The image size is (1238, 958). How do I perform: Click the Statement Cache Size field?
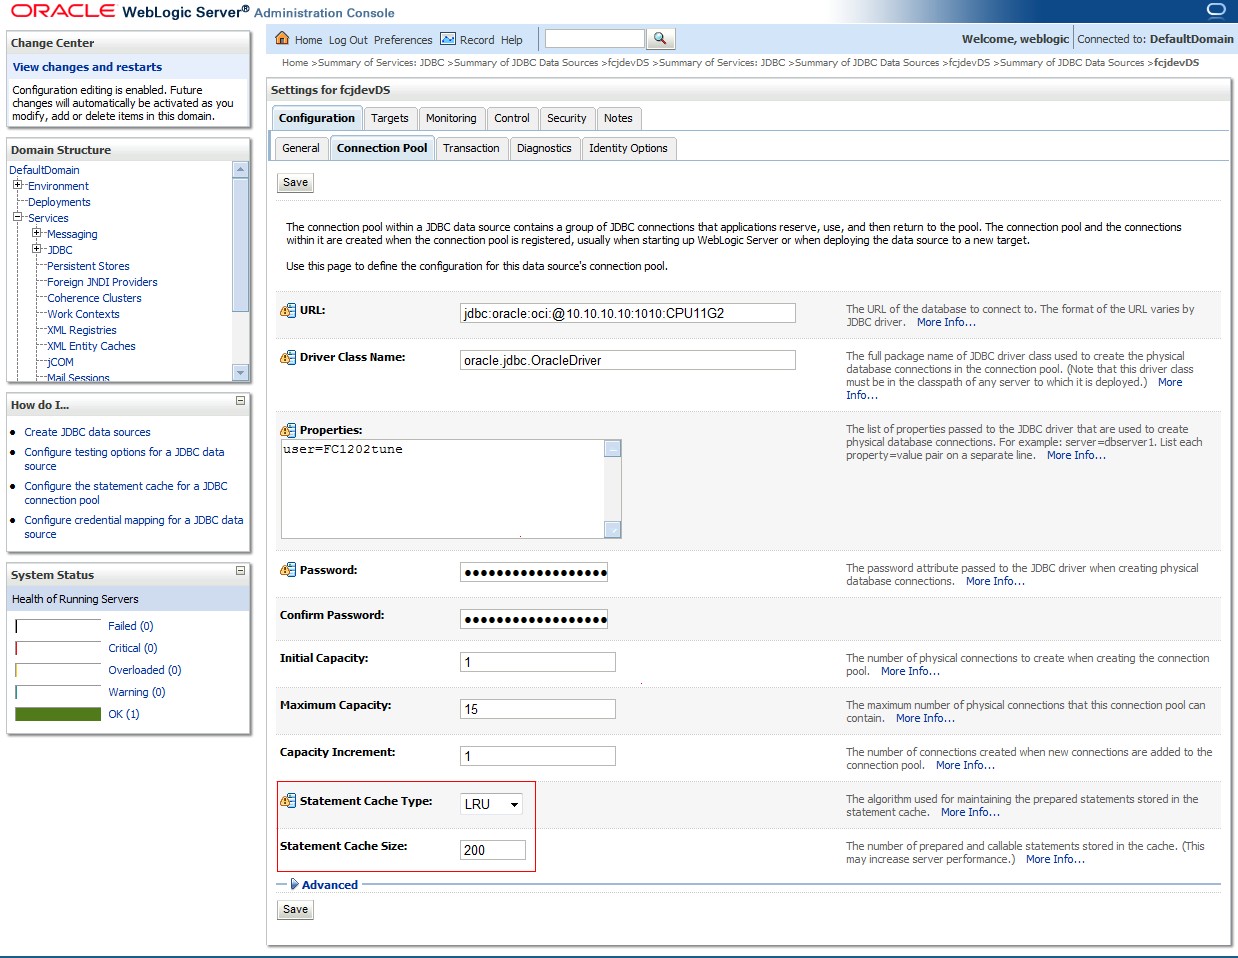pyautogui.click(x=493, y=850)
